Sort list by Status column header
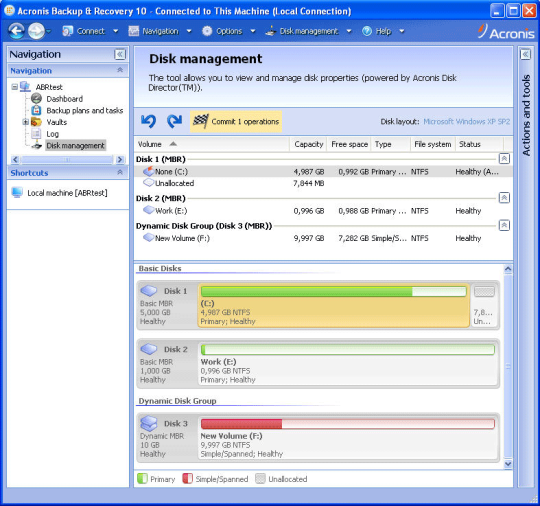 tap(479, 144)
